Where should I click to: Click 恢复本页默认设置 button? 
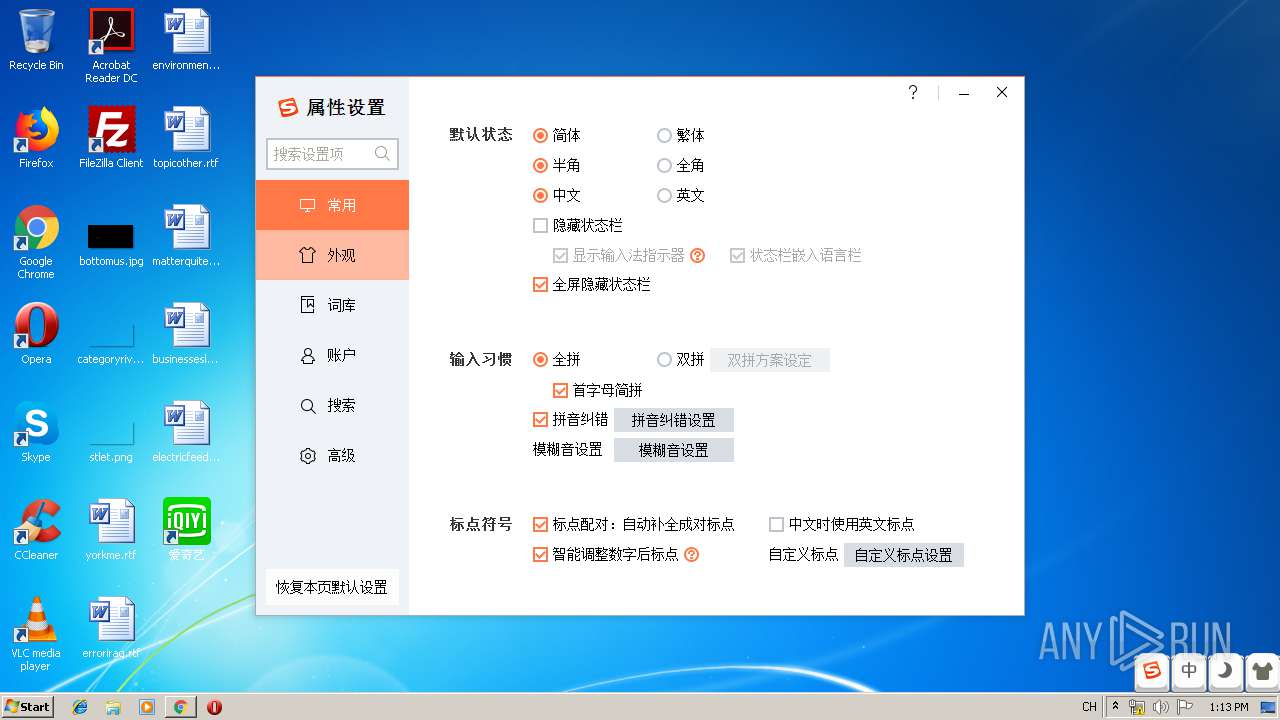332,587
